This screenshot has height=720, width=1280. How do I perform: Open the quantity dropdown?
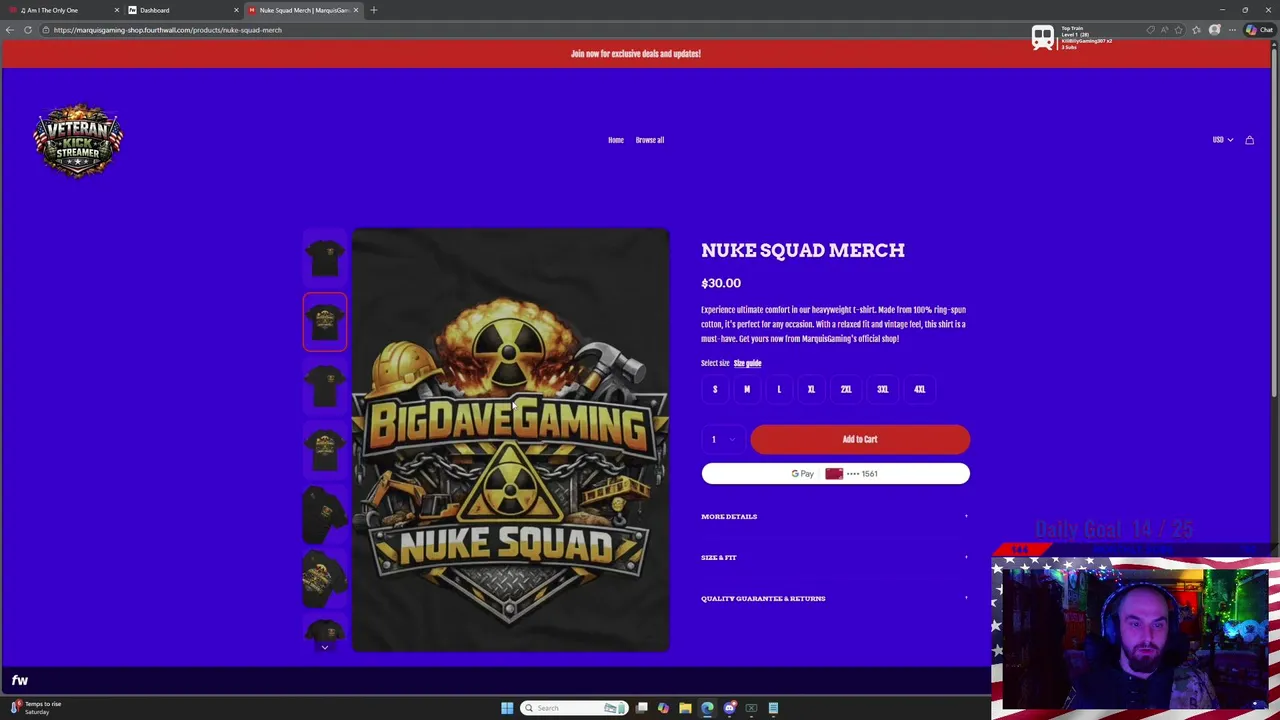pyautogui.click(x=723, y=439)
